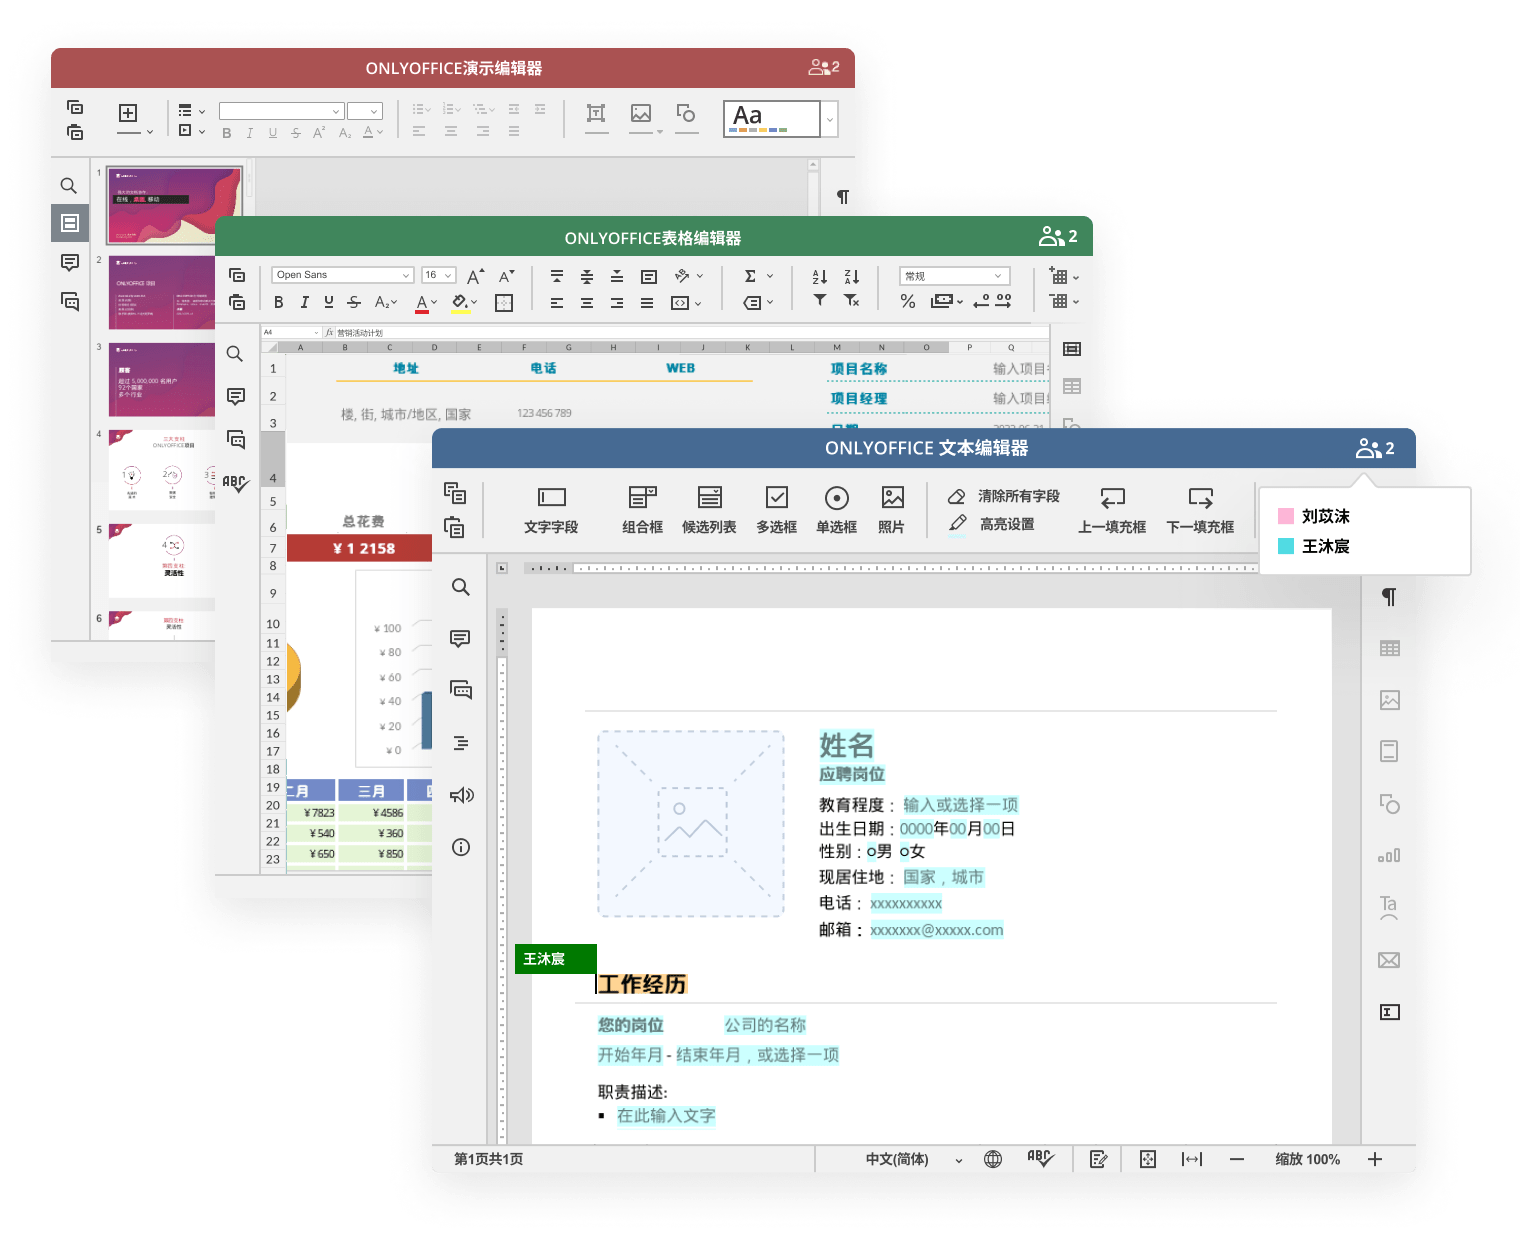This screenshot has width=1520, height=1240.
Task: Open form settings icon in right panel
Action: coord(1390,1012)
